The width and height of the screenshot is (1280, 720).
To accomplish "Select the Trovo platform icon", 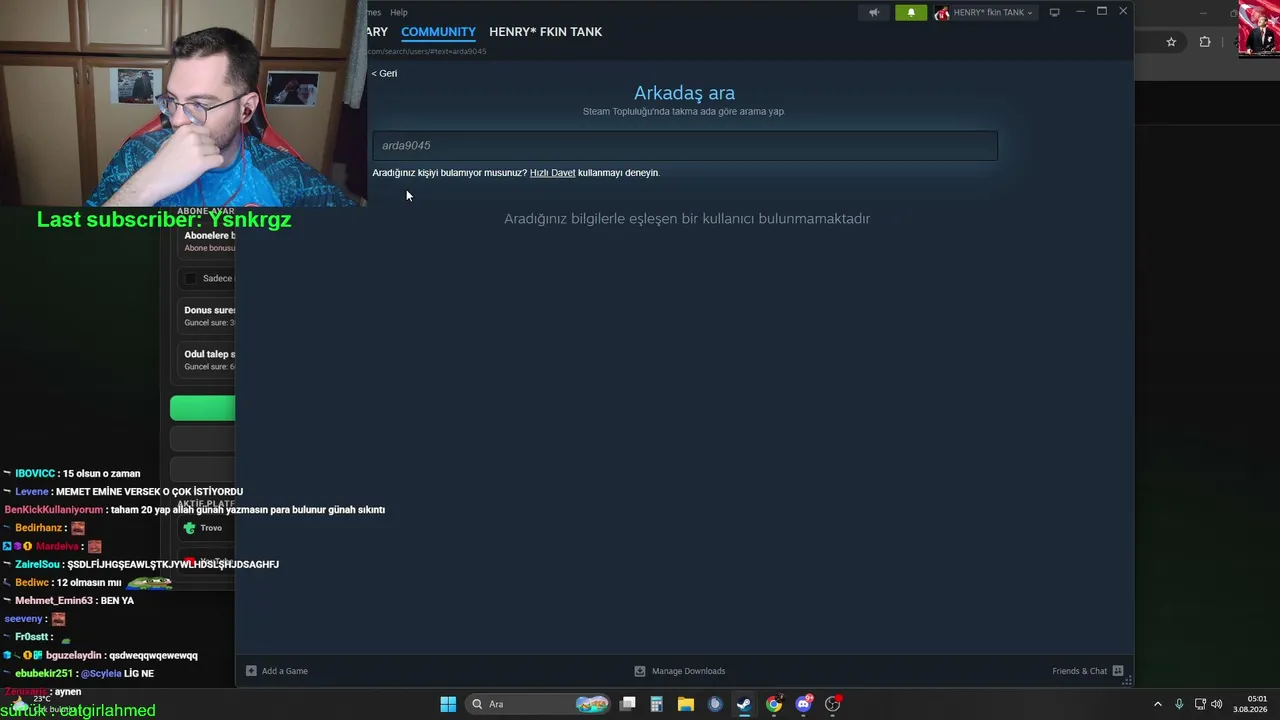I will (190, 528).
